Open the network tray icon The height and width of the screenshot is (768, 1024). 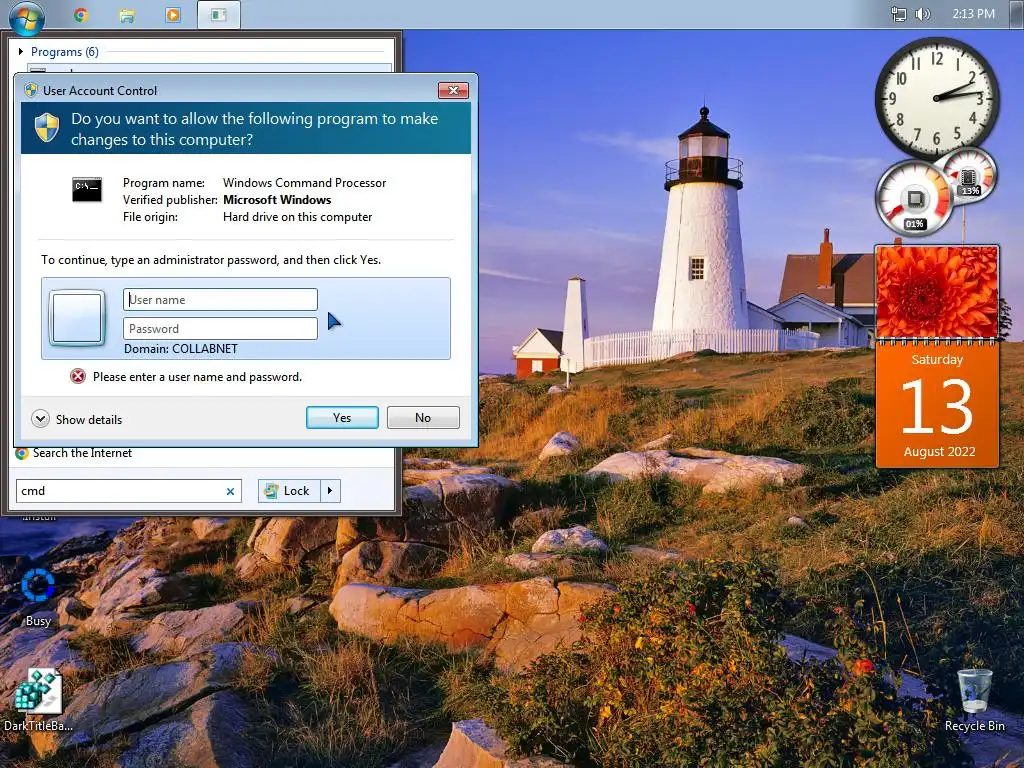(899, 14)
